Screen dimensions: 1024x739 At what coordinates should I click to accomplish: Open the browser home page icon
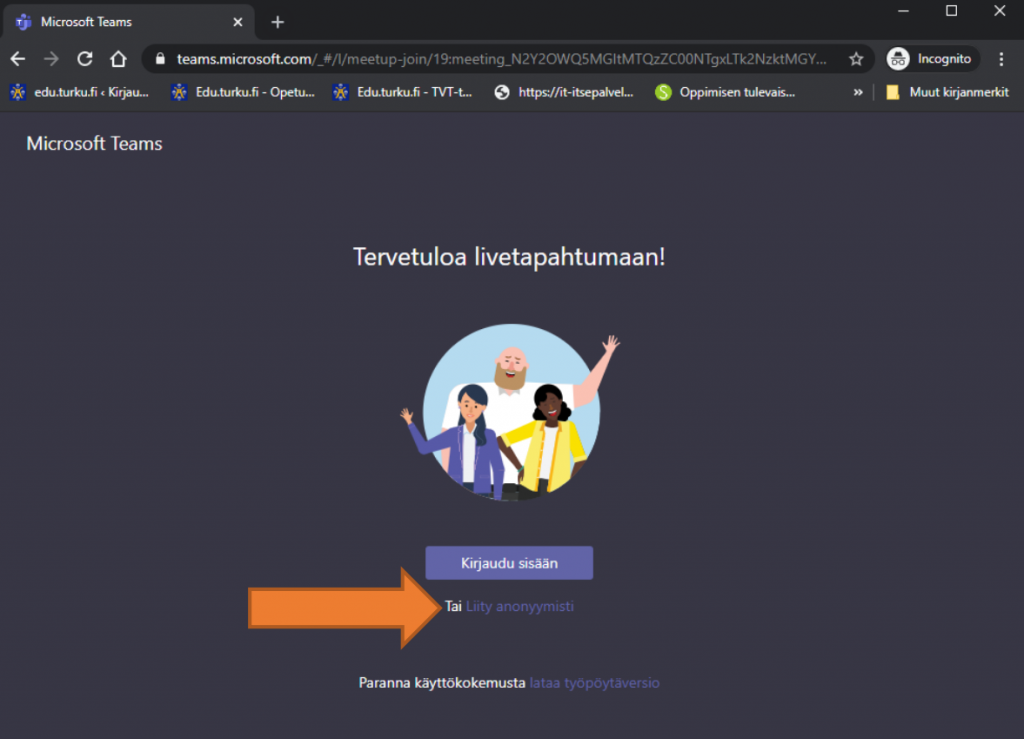pos(118,59)
